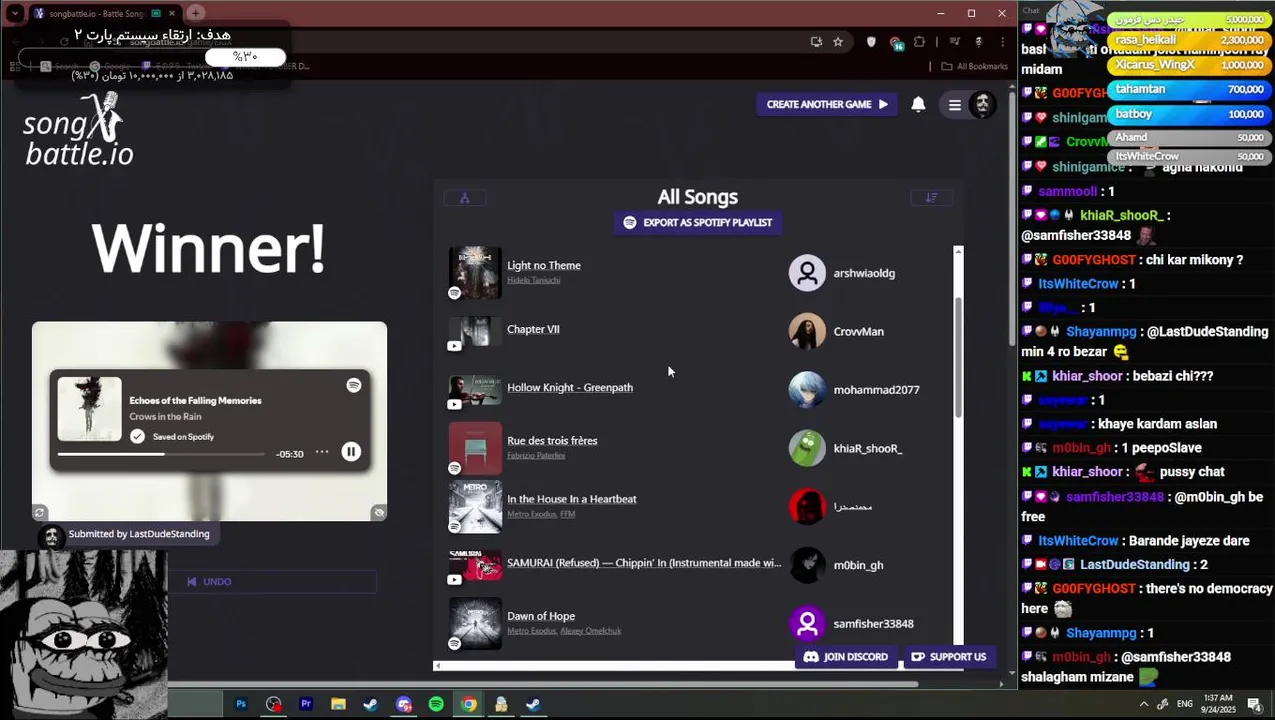Open Premiere Pro from the taskbar
This screenshot has width=1275, height=720.
tap(306, 704)
